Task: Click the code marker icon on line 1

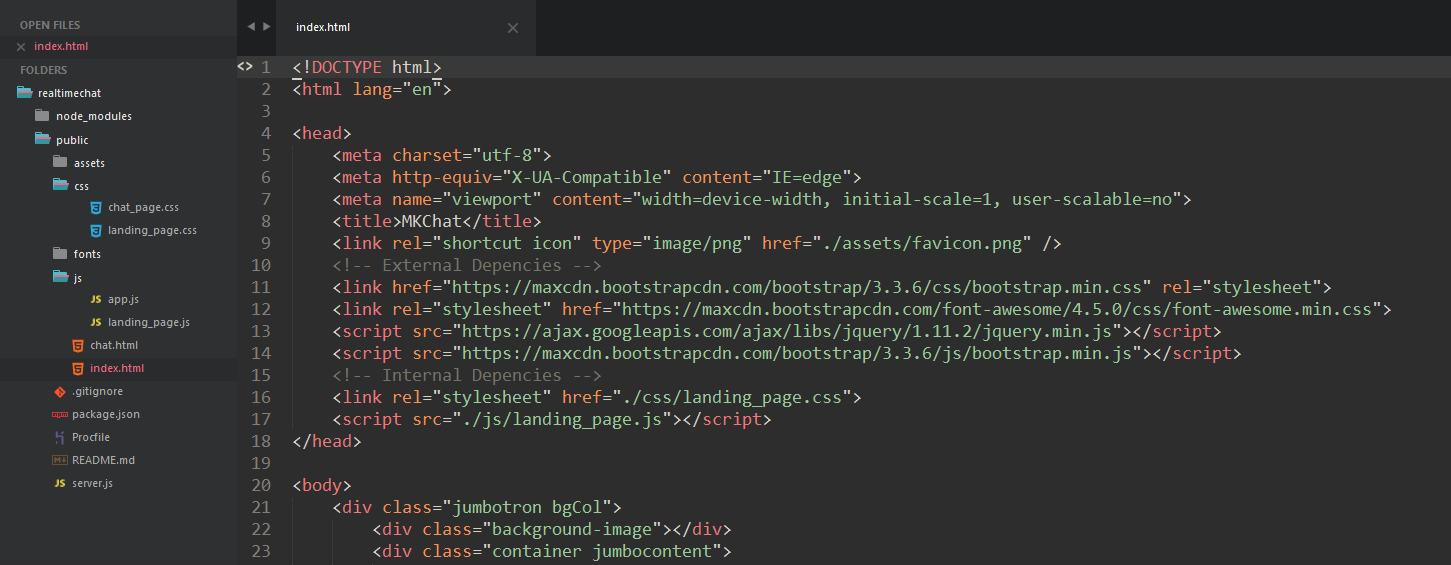Action: point(245,67)
